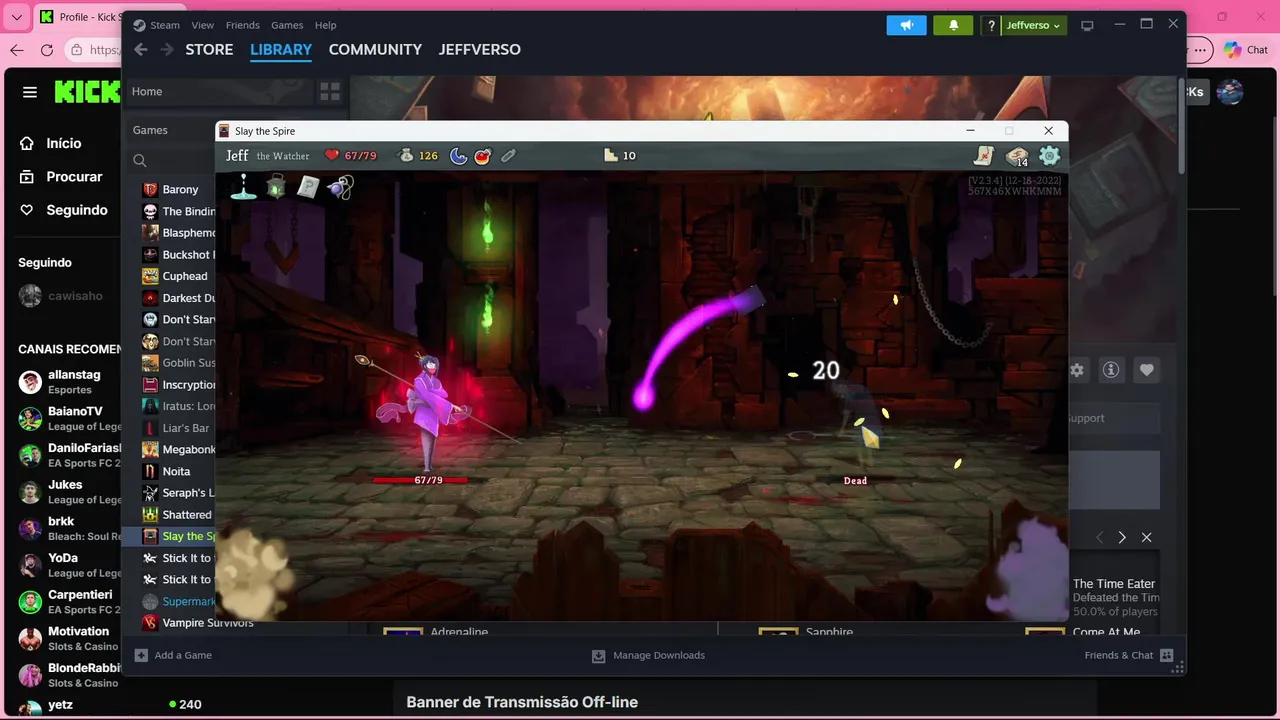Select Cuphead in the game list
The width and height of the screenshot is (1280, 720).
coord(178,276)
